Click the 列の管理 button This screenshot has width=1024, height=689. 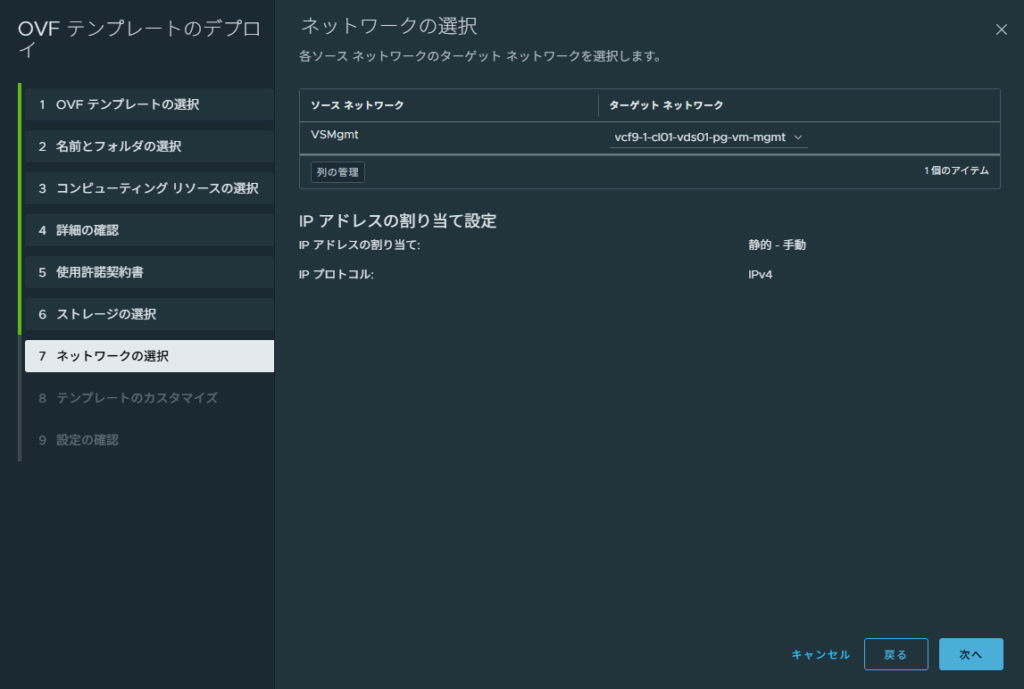point(338,172)
